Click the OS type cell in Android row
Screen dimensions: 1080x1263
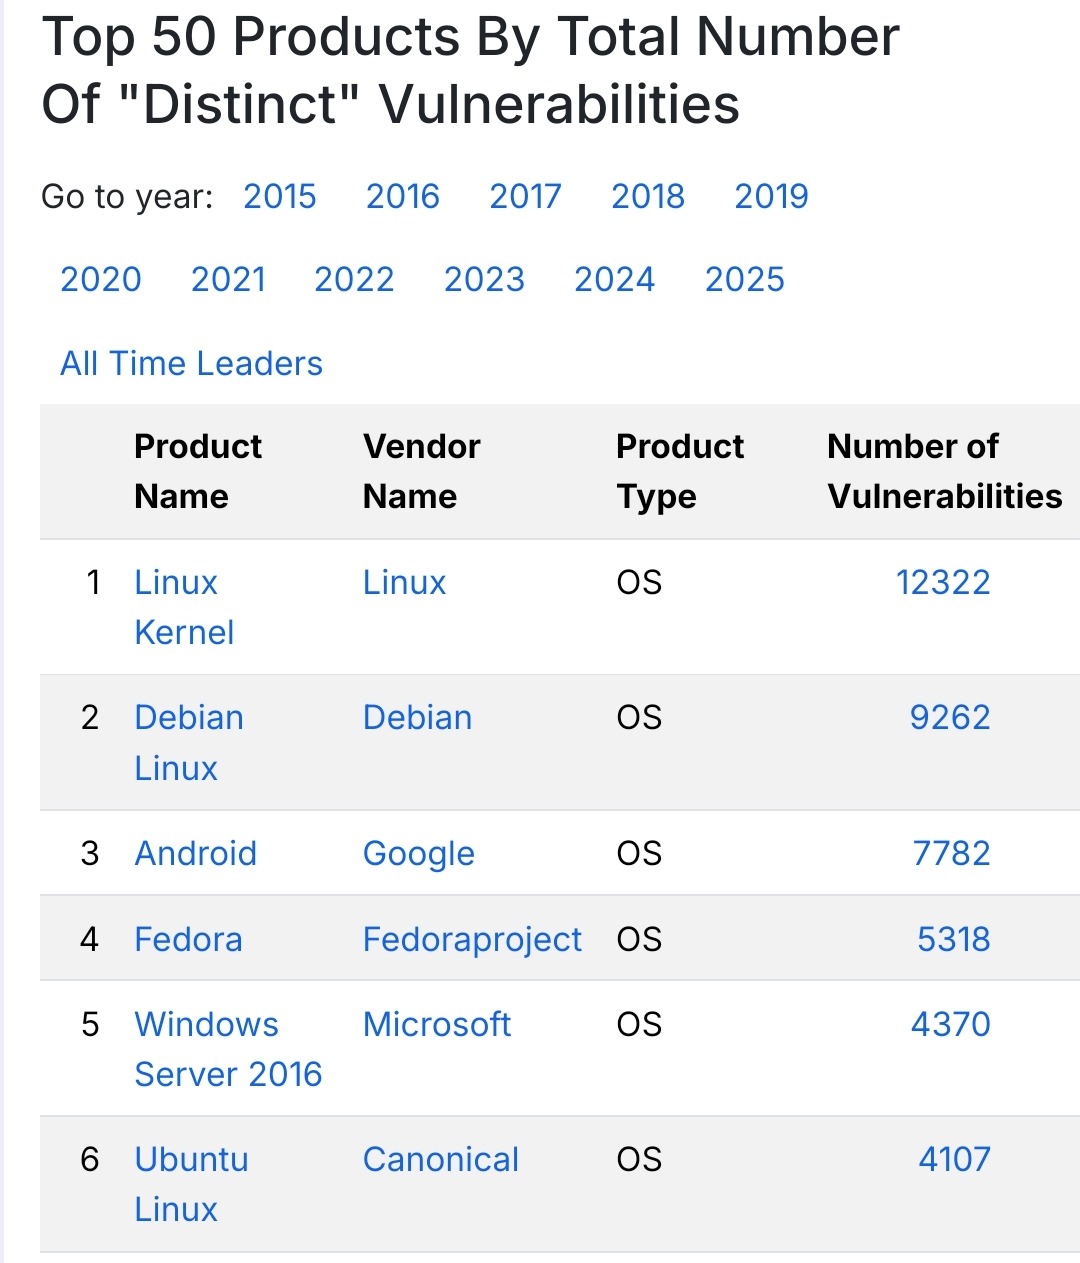639,853
